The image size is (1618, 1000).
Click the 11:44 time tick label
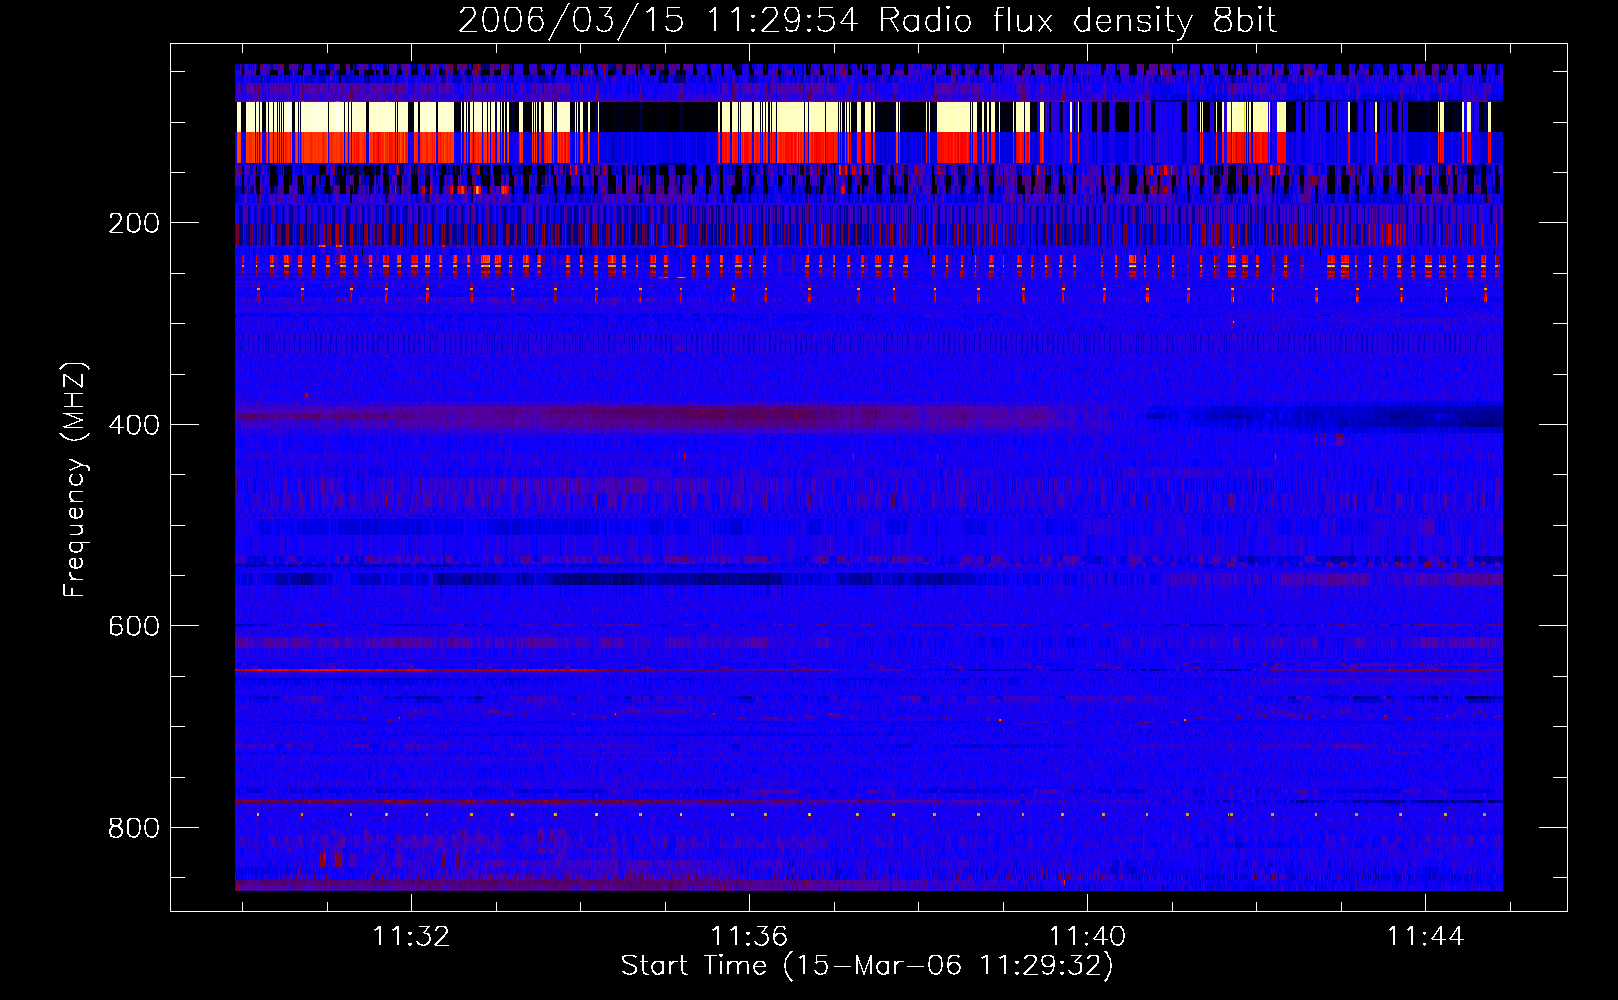[1425, 936]
